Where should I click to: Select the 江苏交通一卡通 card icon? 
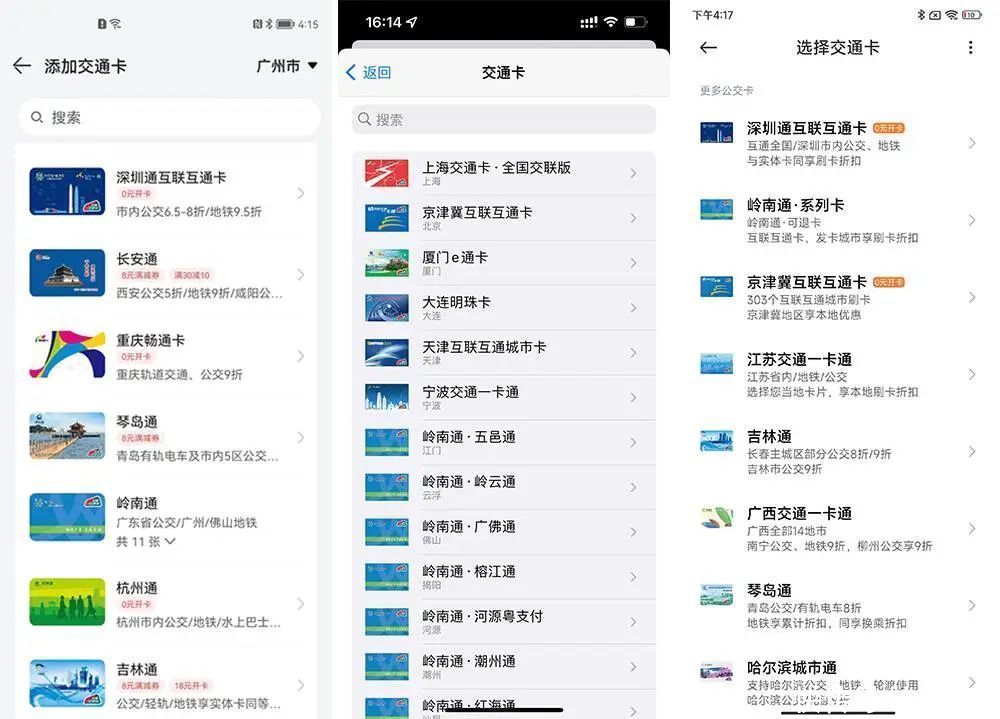click(716, 364)
